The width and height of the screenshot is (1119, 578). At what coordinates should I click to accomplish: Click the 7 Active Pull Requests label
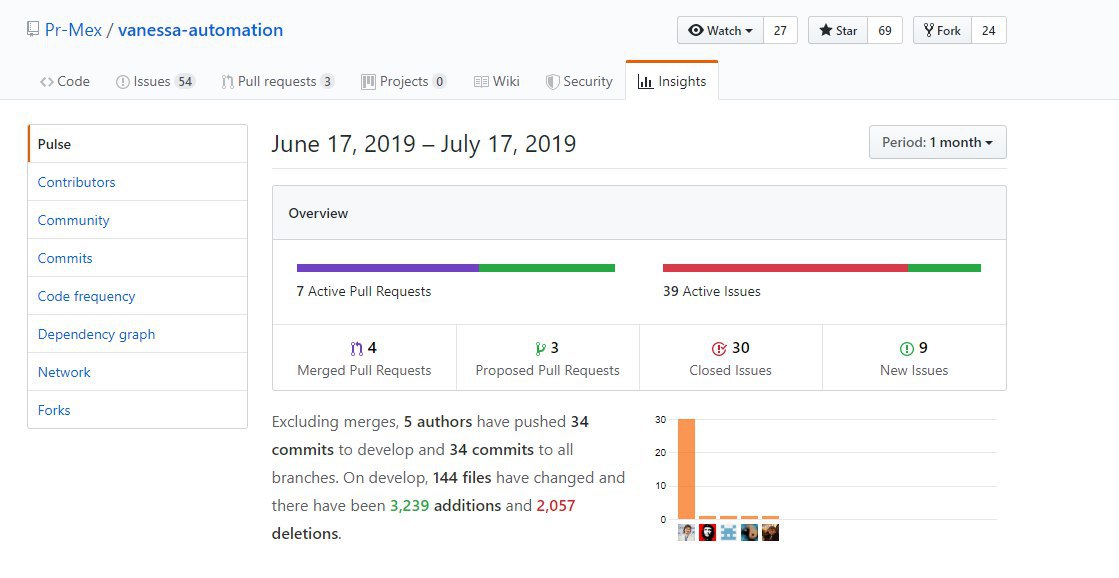364,291
